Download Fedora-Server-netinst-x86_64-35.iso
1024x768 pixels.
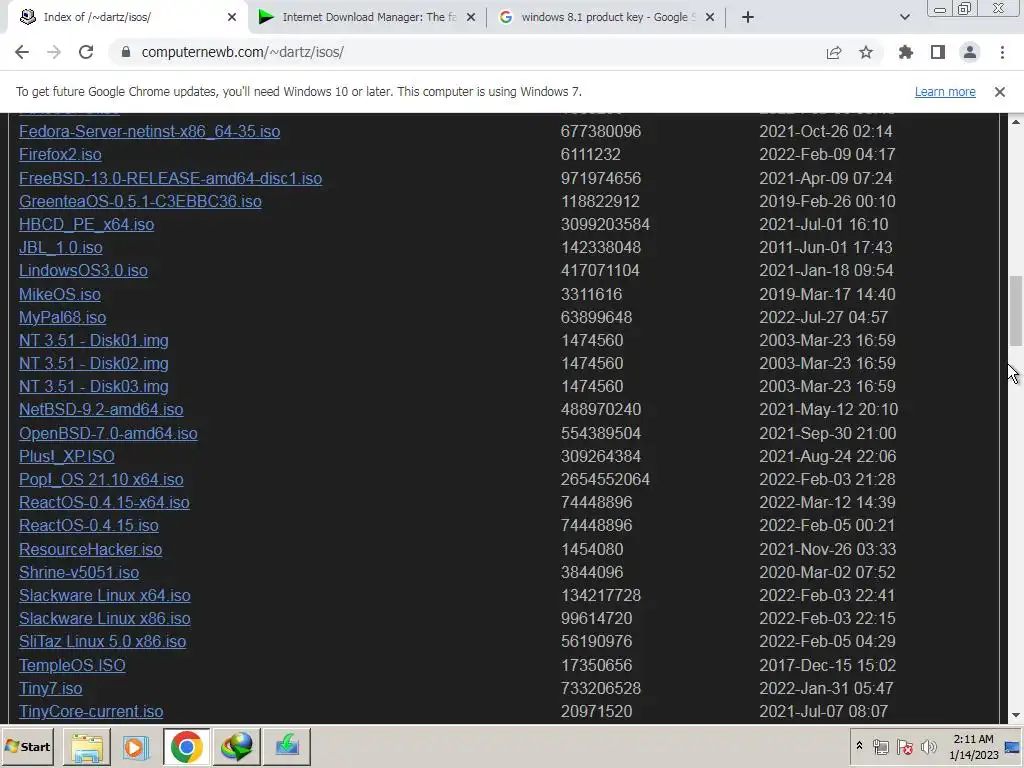tap(150, 131)
